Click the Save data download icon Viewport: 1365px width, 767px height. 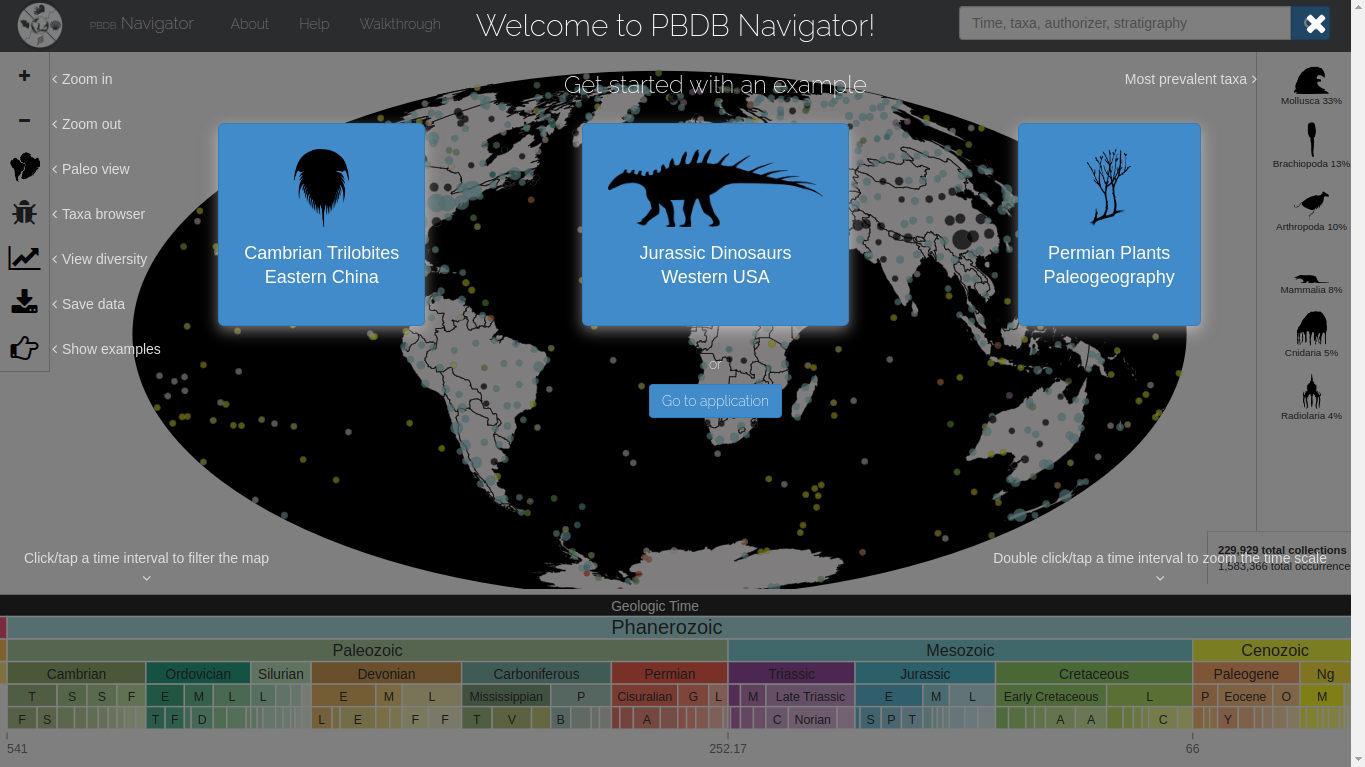click(24, 302)
